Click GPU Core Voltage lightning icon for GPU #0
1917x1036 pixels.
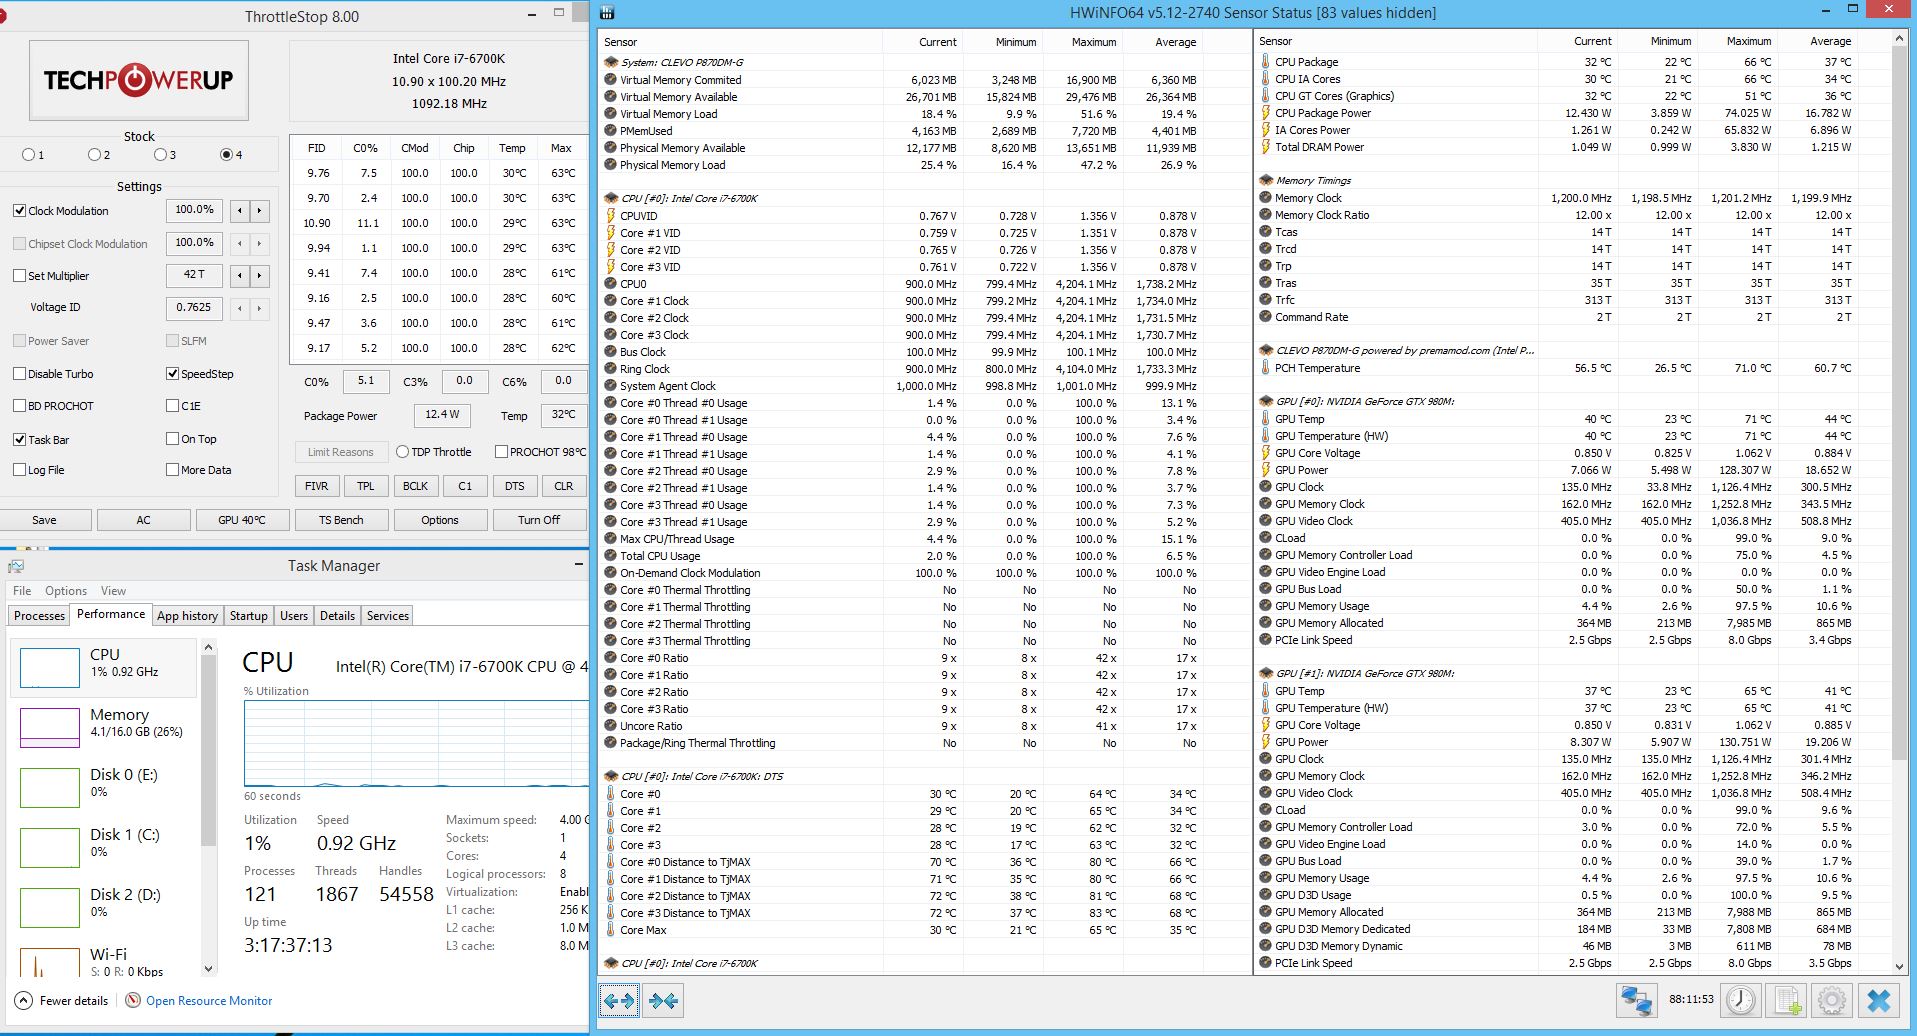(1266, 453)
